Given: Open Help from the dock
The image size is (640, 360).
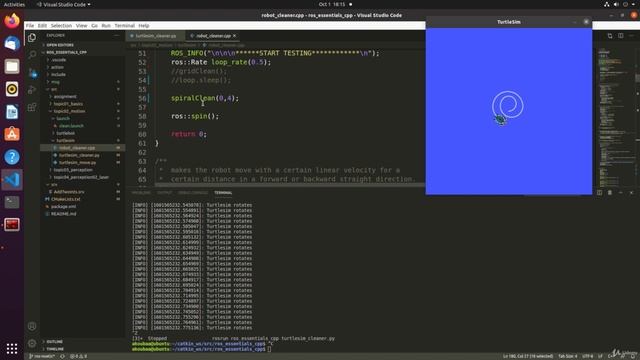Looking at the screenshot, I should (x=12, y=157).
